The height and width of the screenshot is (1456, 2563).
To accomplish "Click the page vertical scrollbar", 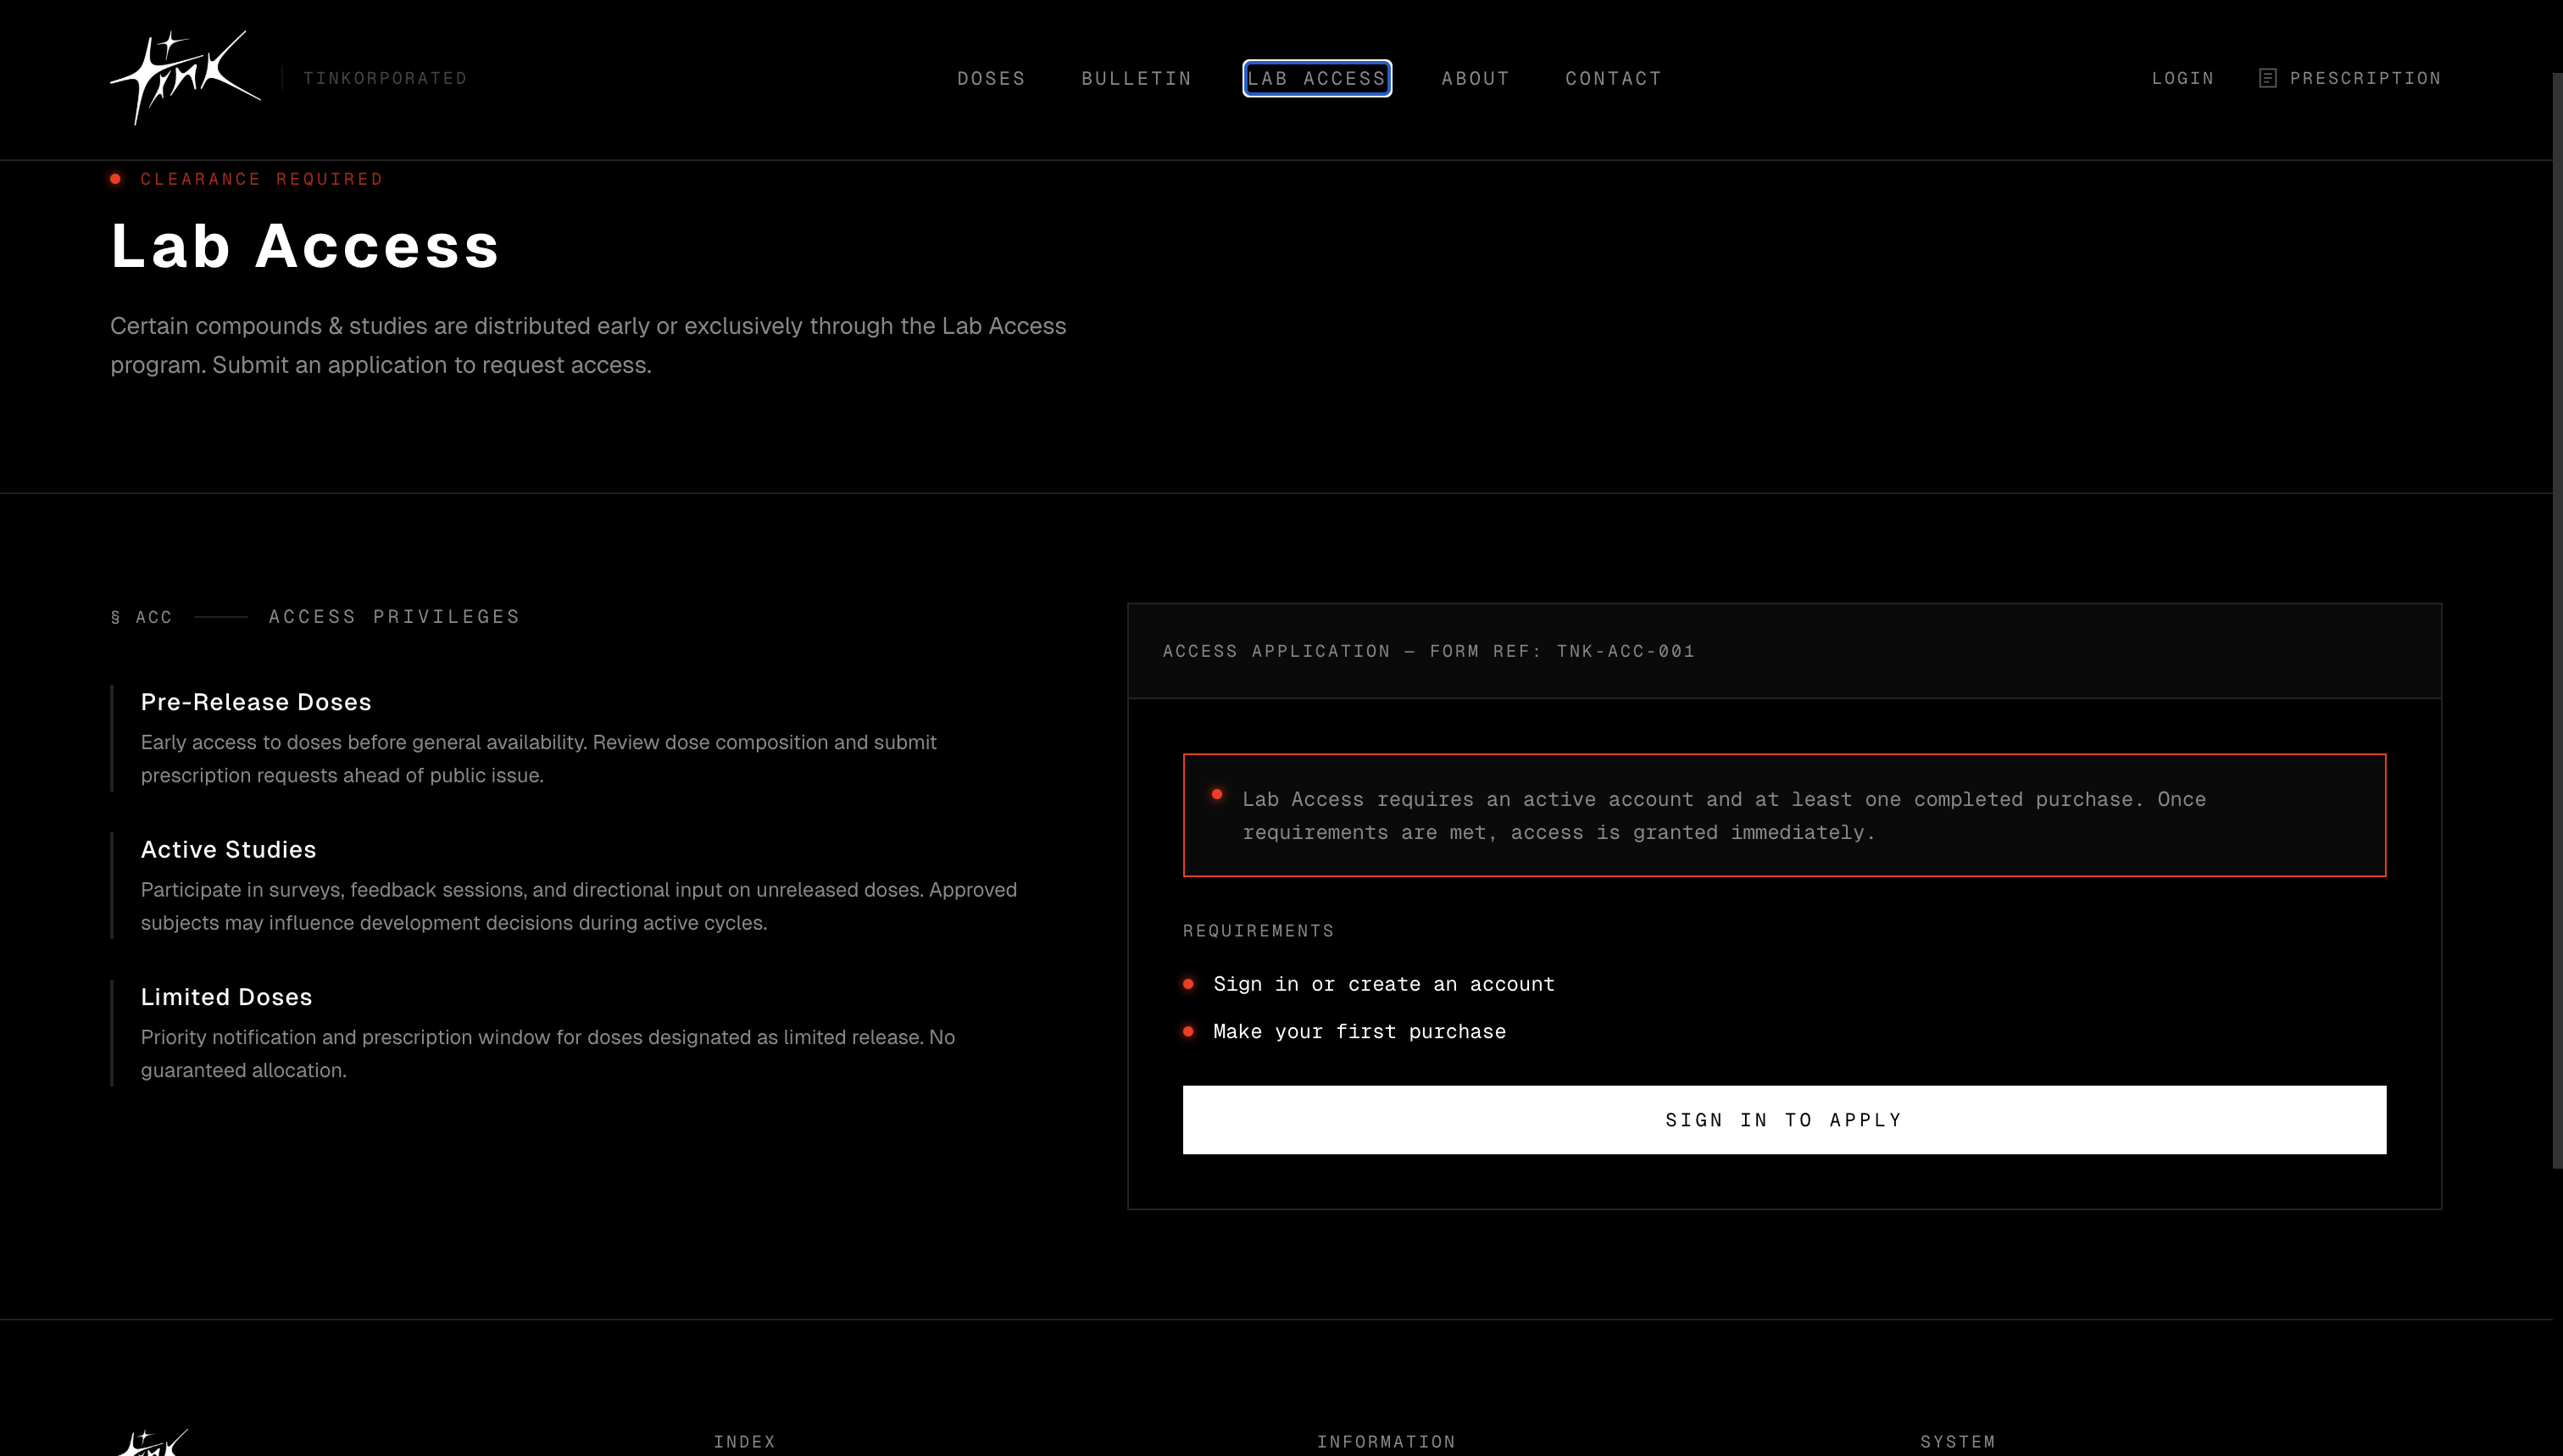I will click(2557, 620).
